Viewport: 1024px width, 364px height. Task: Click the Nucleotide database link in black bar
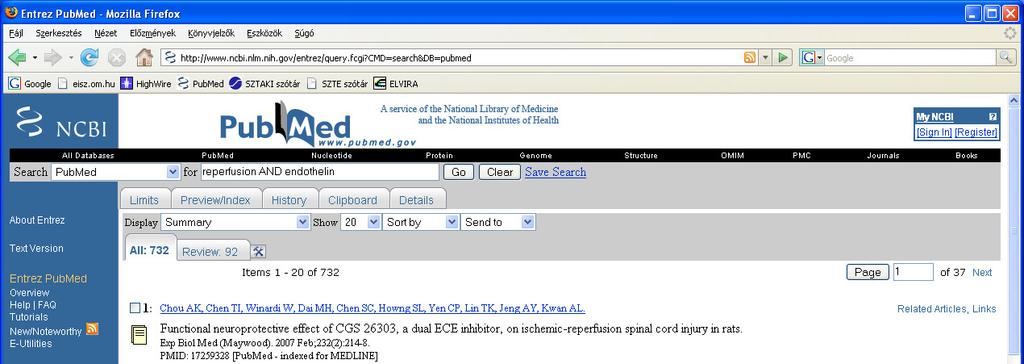click(x=332, y=156)
